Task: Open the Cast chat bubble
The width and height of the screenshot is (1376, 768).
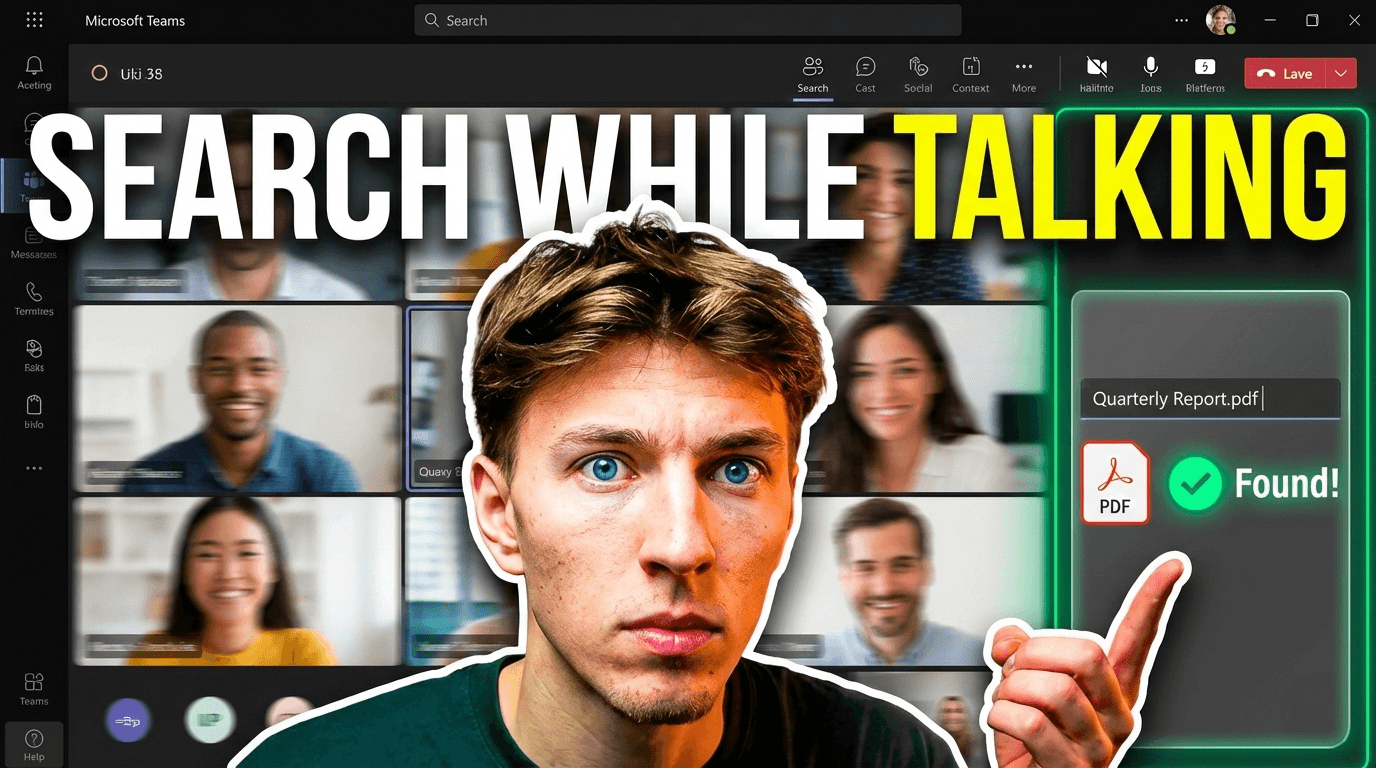Action: (x=866, y=75)
